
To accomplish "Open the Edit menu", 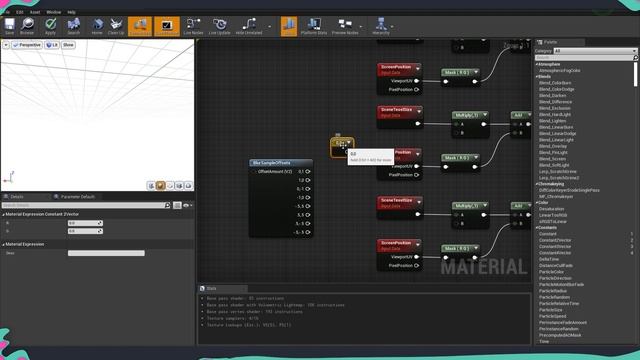I will [20, 12].
